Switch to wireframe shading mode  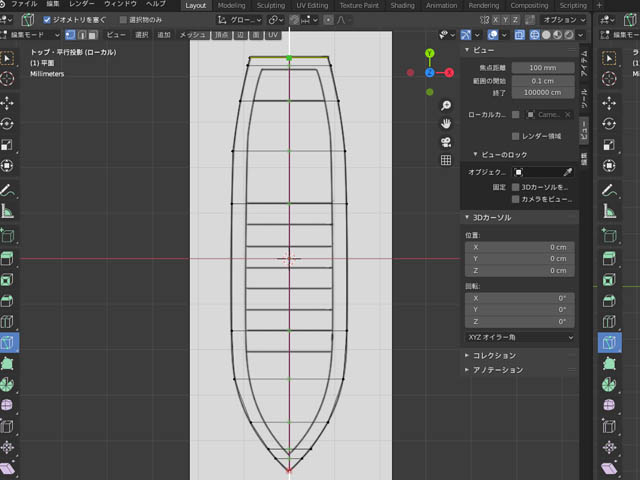coord(534,35)
